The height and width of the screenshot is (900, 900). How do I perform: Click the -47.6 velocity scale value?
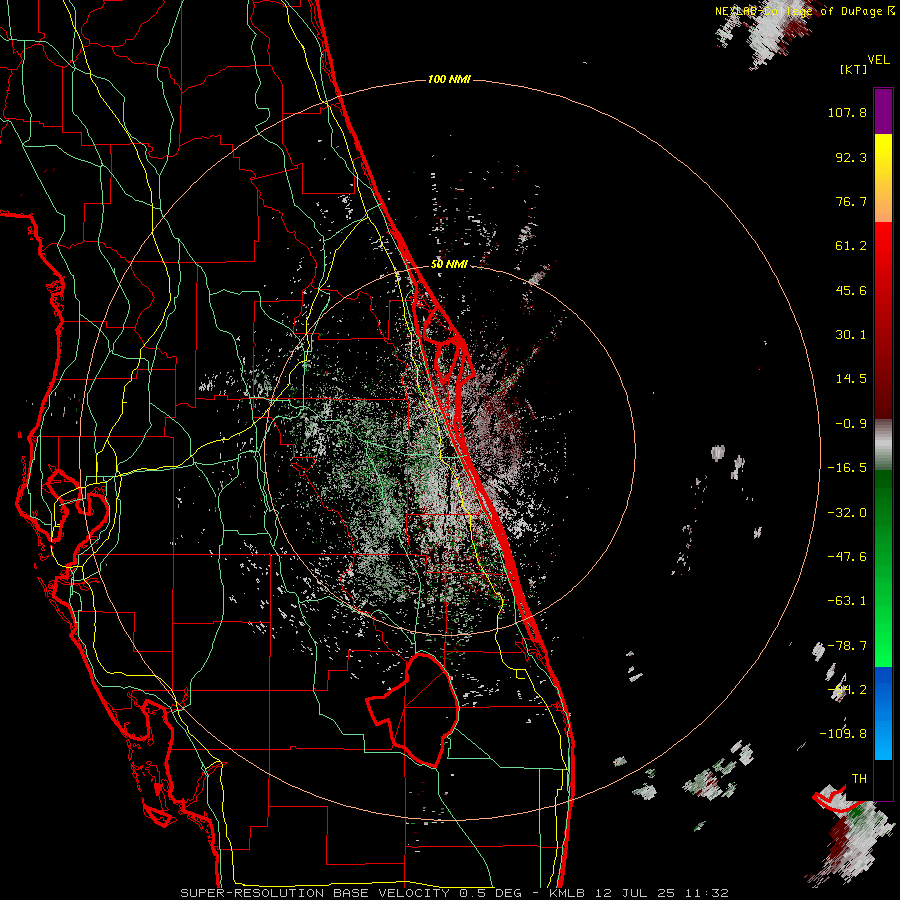847,557
